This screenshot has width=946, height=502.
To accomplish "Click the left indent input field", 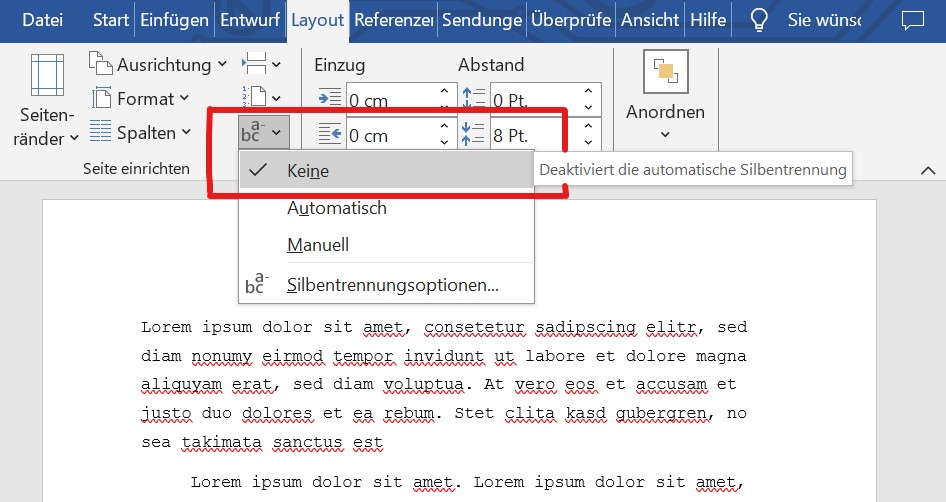I will (390, 100).
